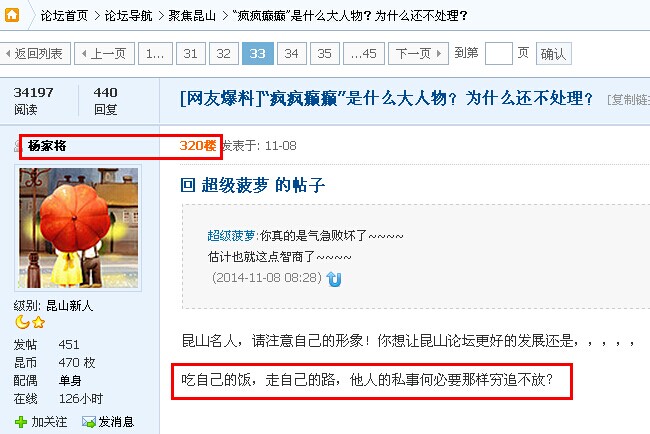Open the last page ...45
The height and width of the screenshot is (434, 650).
[x=364, y=53]
